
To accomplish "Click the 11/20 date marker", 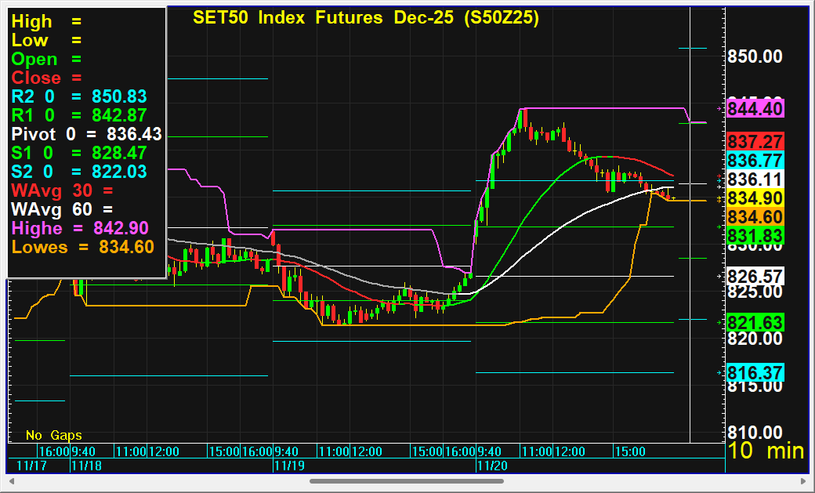I will click(x=491, y=466).
